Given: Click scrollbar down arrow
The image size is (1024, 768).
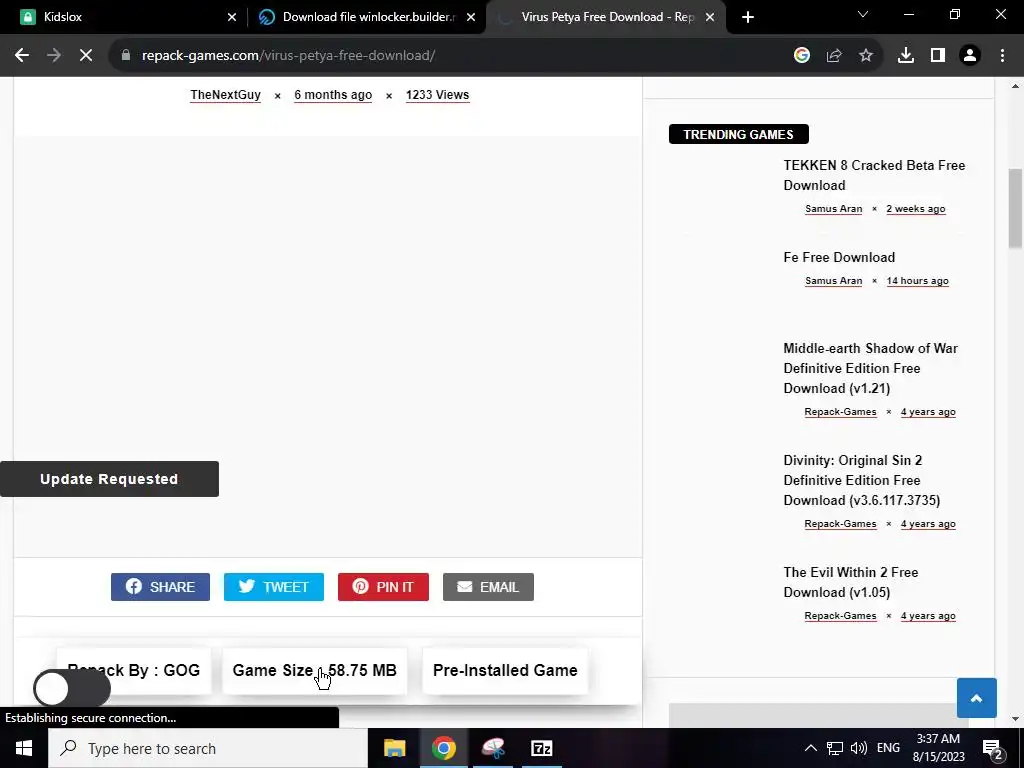Looking at the screenshot, I should 1015,719.
